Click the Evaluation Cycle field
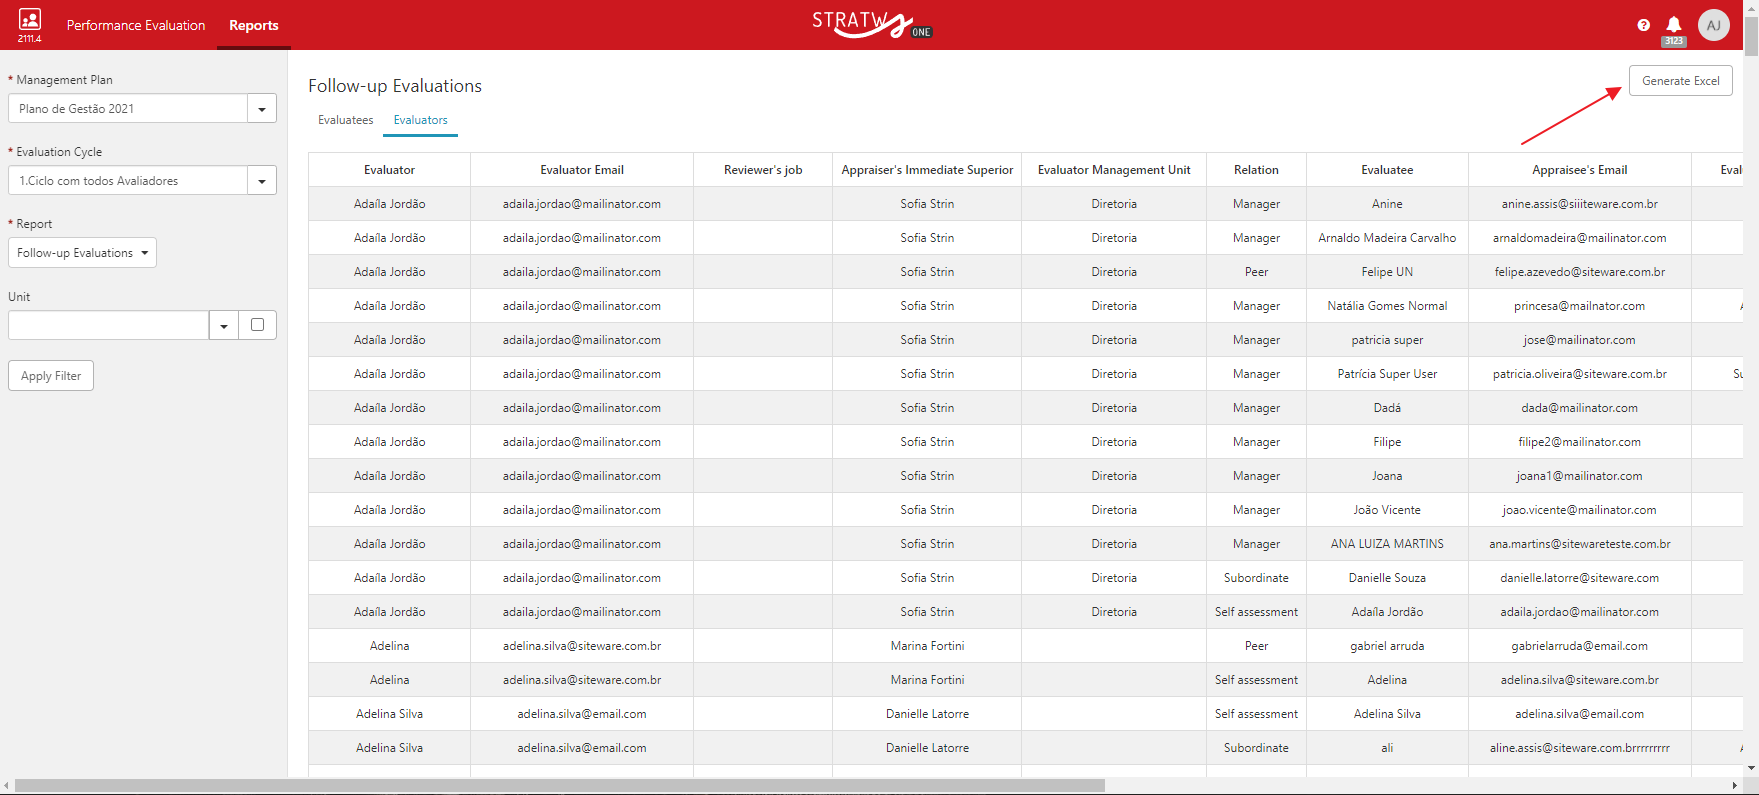The width and height of the screenshot is (1759, 795). tap(128, 181)
